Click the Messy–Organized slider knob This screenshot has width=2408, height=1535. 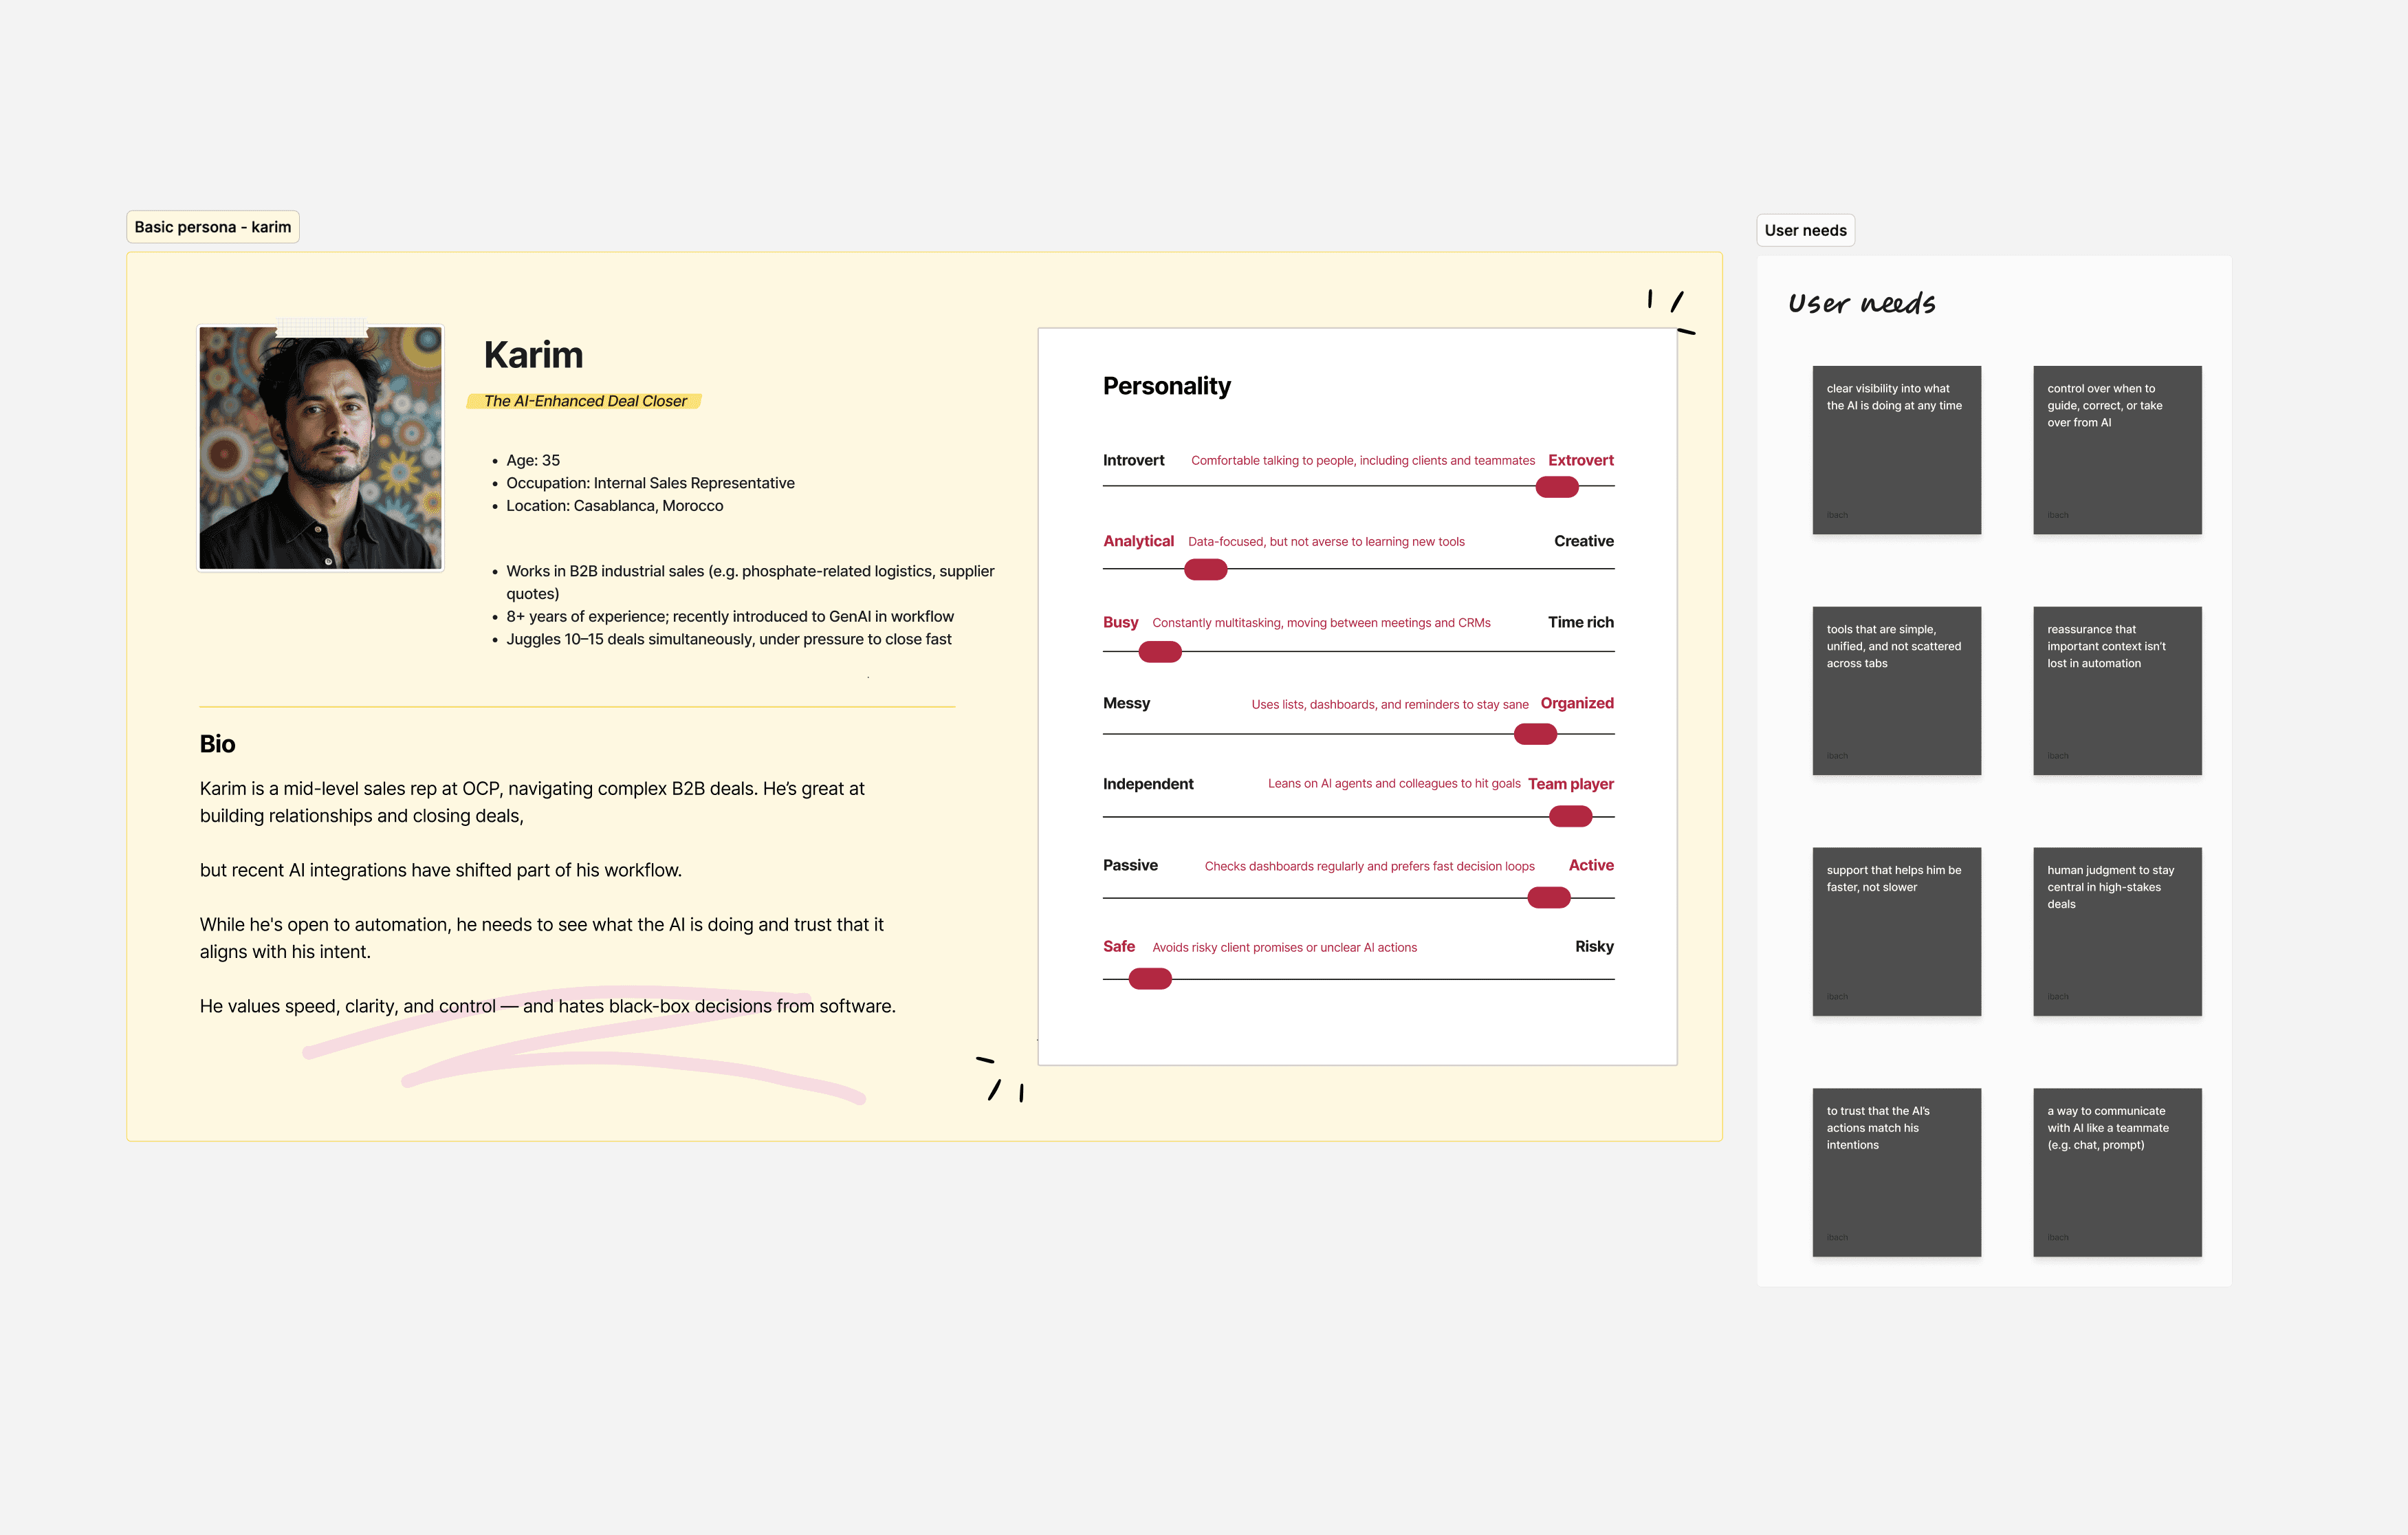1535,734
